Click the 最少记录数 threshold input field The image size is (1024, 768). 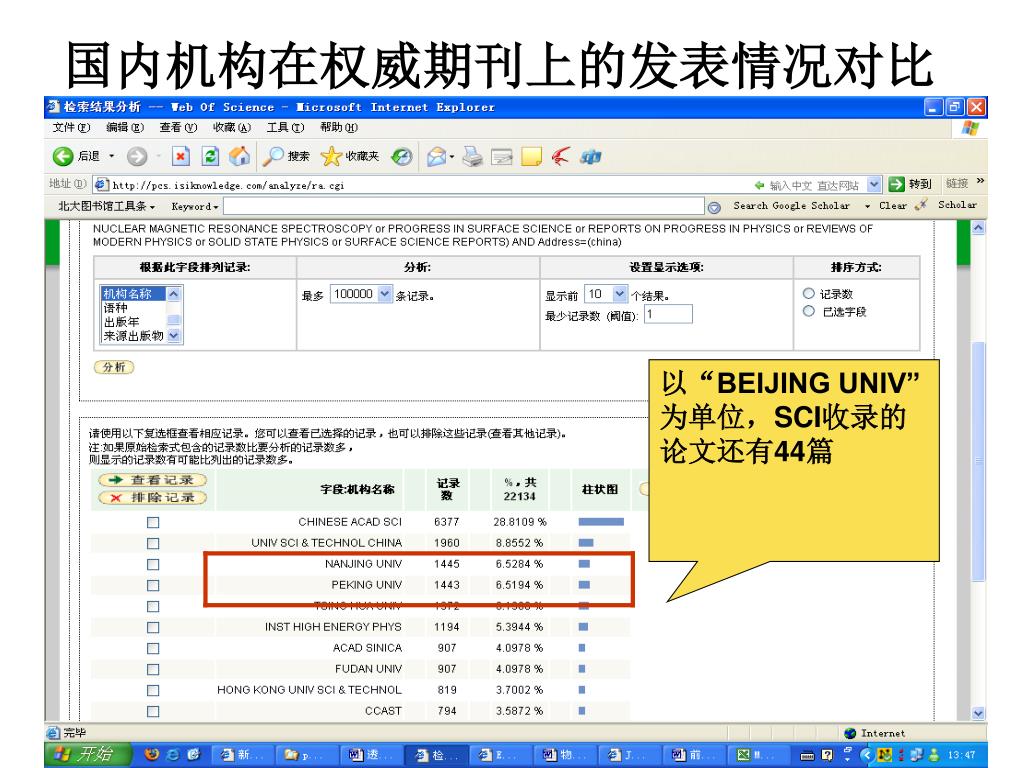(668, 314)
